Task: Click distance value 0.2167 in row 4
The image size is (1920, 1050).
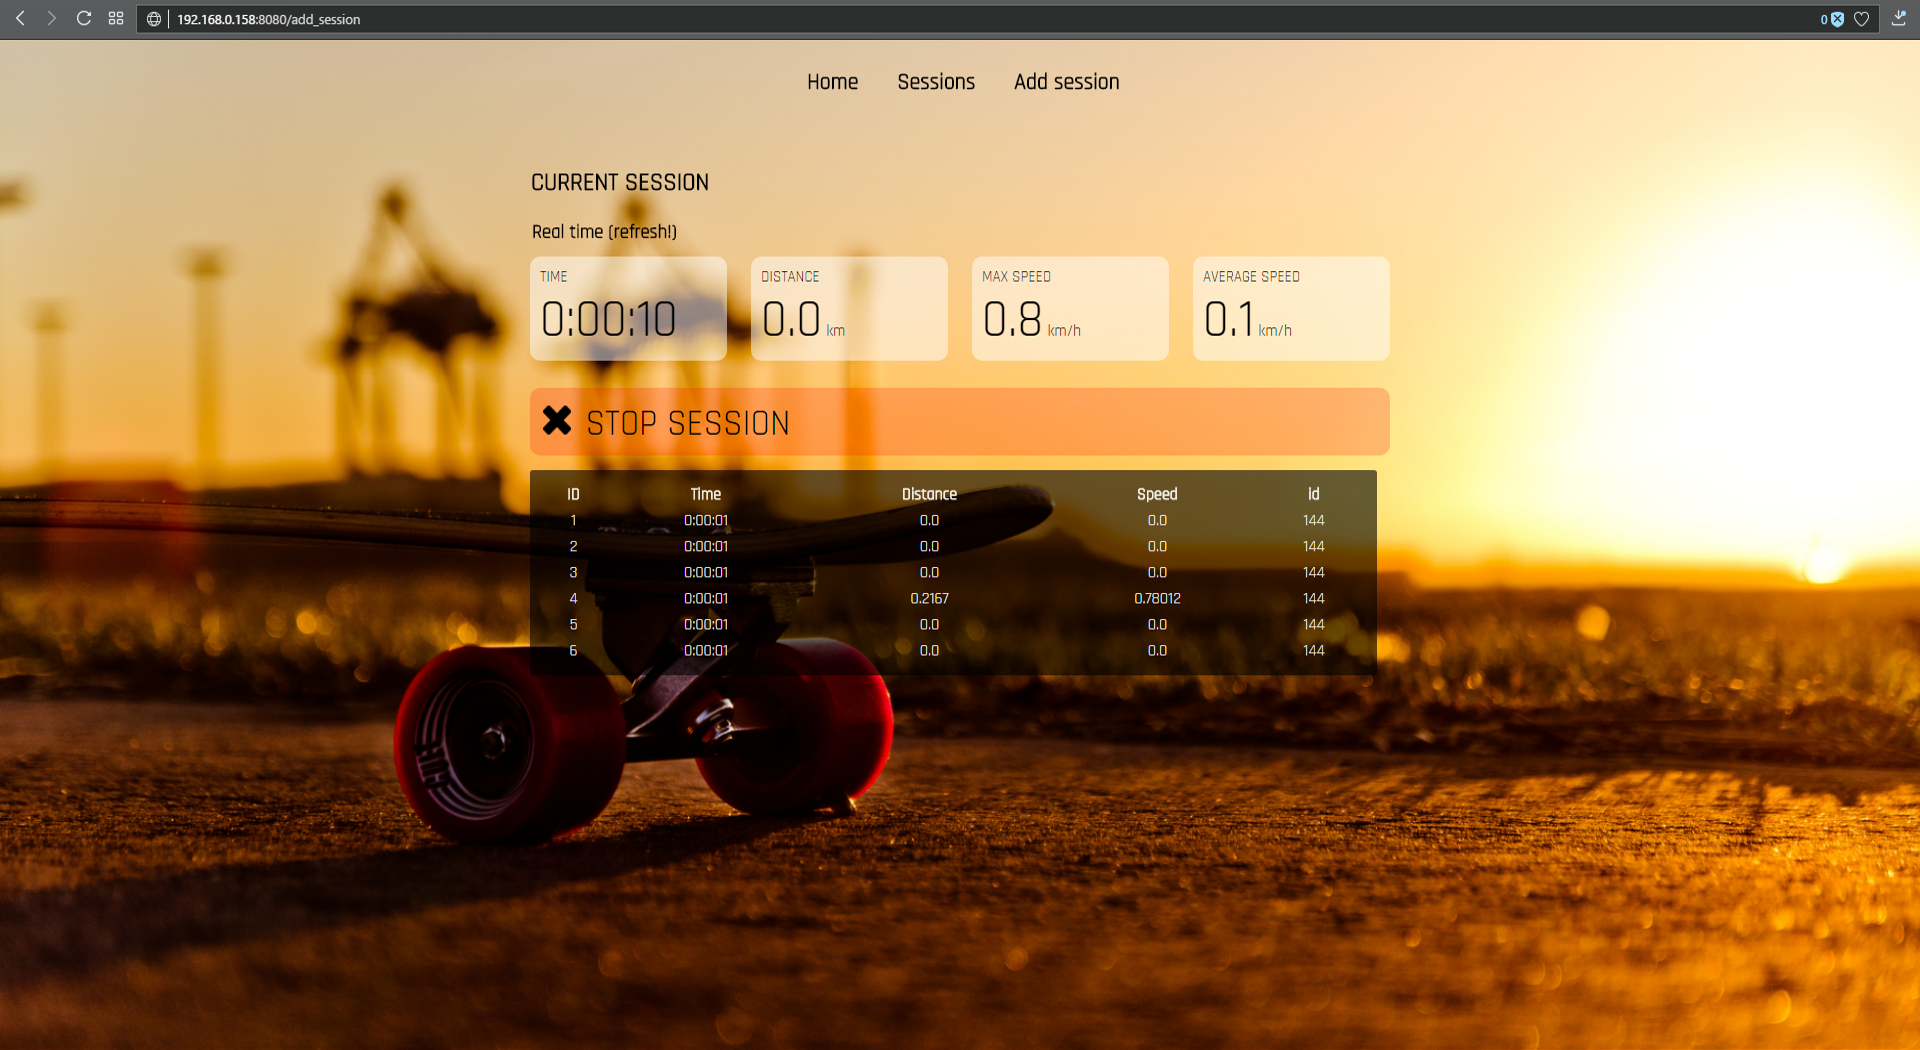Action: (929, 598)
